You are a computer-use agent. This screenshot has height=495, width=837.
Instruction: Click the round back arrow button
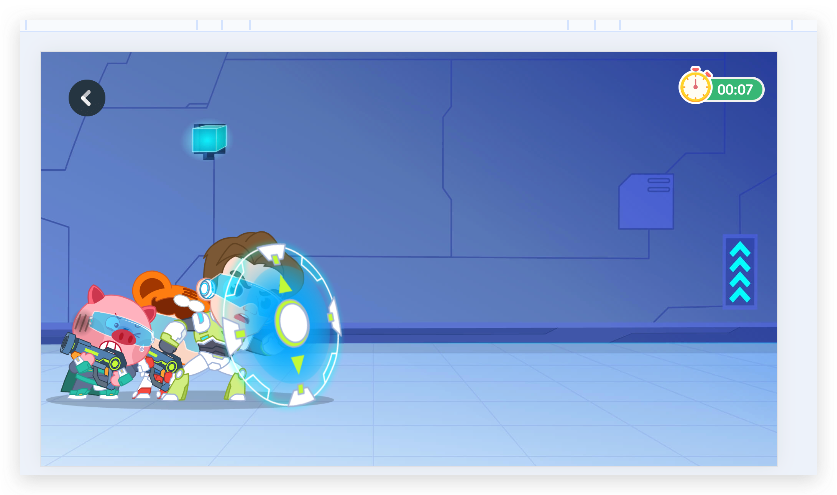[87, 98]
